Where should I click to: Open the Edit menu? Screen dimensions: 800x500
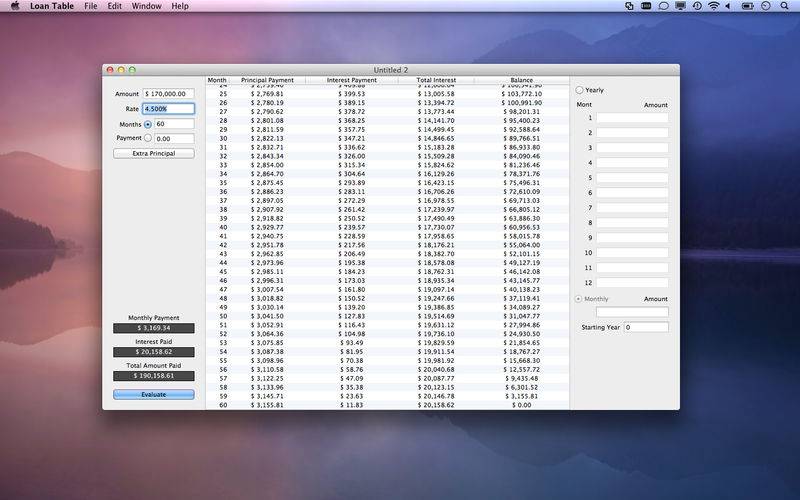click(x=114, y=6)
